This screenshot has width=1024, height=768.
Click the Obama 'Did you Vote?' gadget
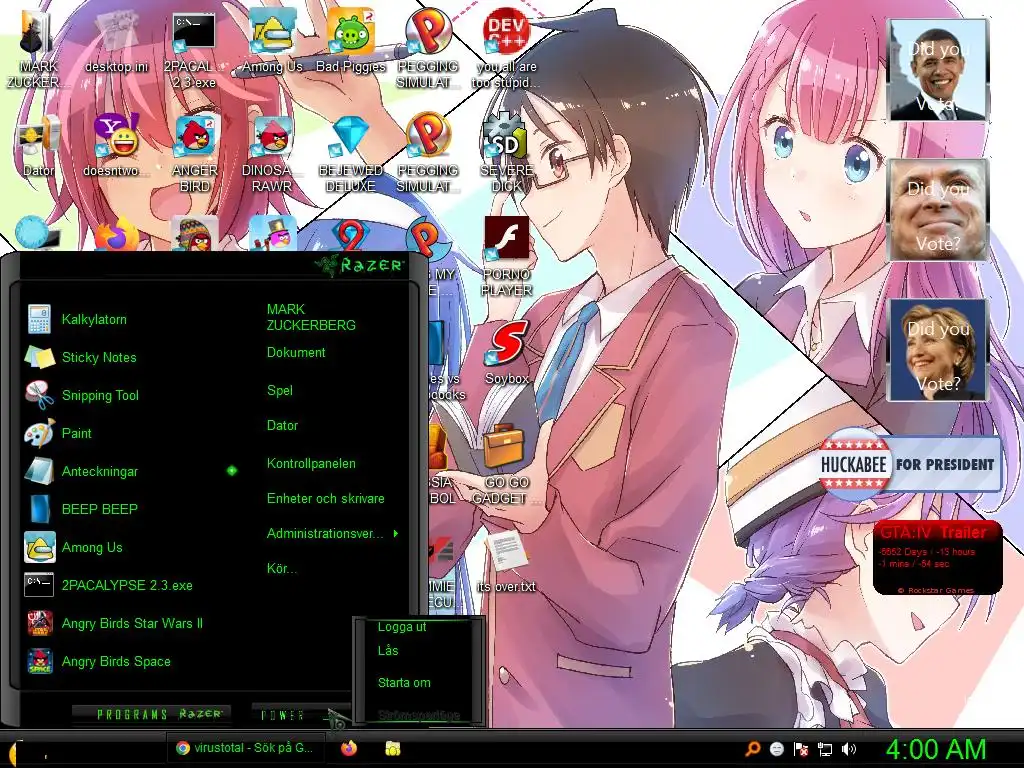(x=937, y=69)
